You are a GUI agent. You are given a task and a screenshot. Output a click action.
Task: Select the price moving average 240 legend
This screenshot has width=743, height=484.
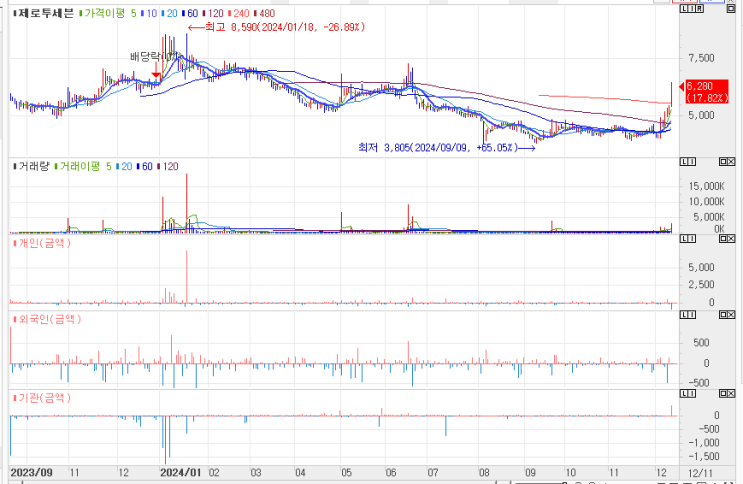coord(241,13)
